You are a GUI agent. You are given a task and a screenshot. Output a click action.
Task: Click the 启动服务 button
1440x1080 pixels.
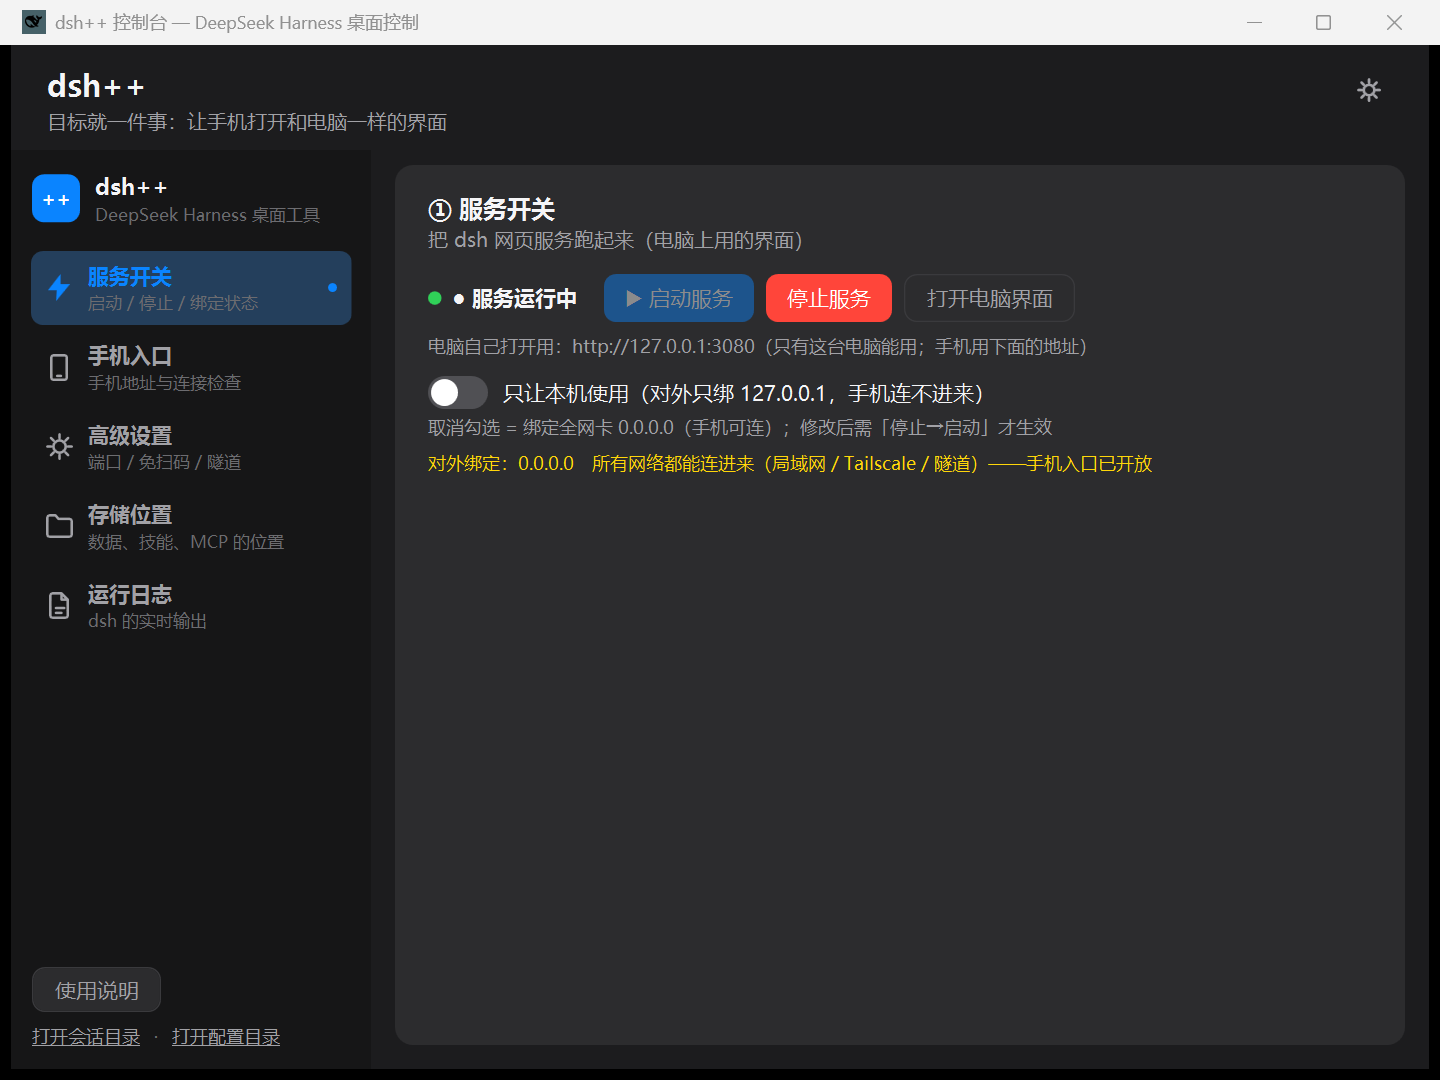coord(679,298)
